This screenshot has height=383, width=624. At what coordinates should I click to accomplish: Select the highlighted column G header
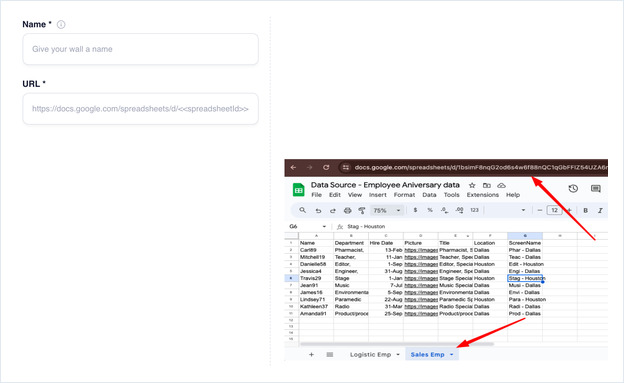click(525, 236)
